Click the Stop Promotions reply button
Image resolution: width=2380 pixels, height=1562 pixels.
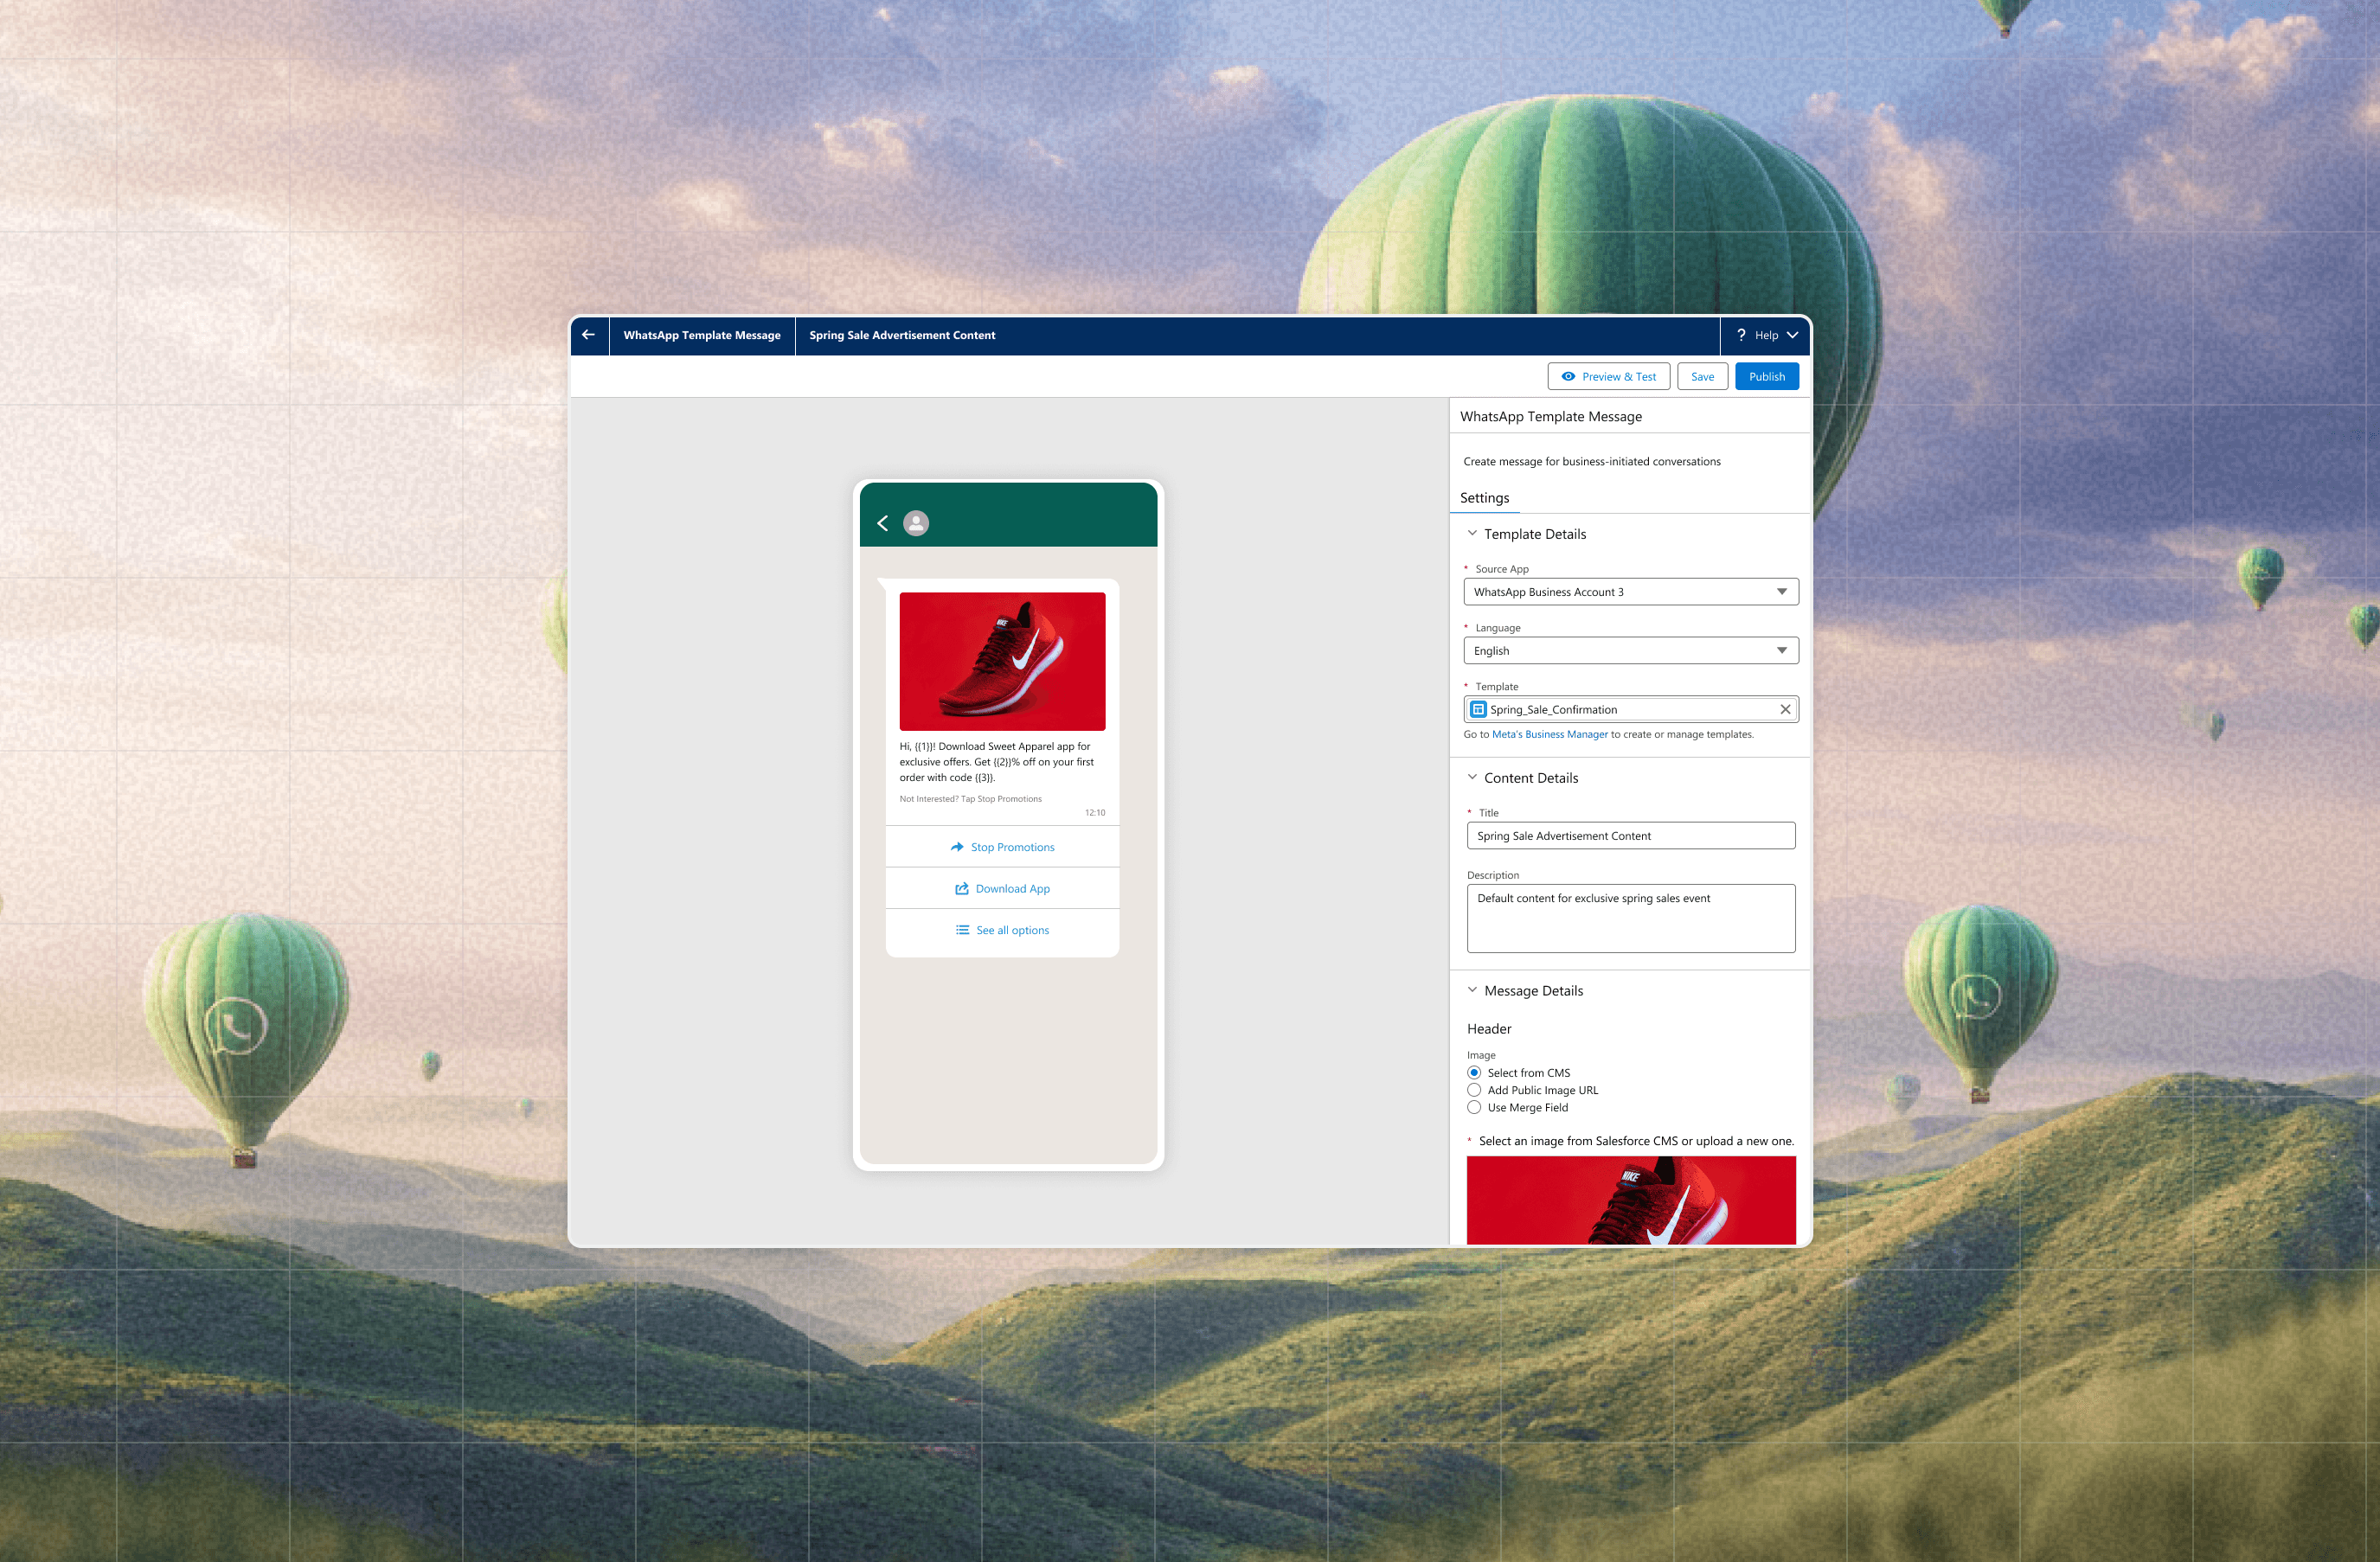click(x=1002, y=847)
